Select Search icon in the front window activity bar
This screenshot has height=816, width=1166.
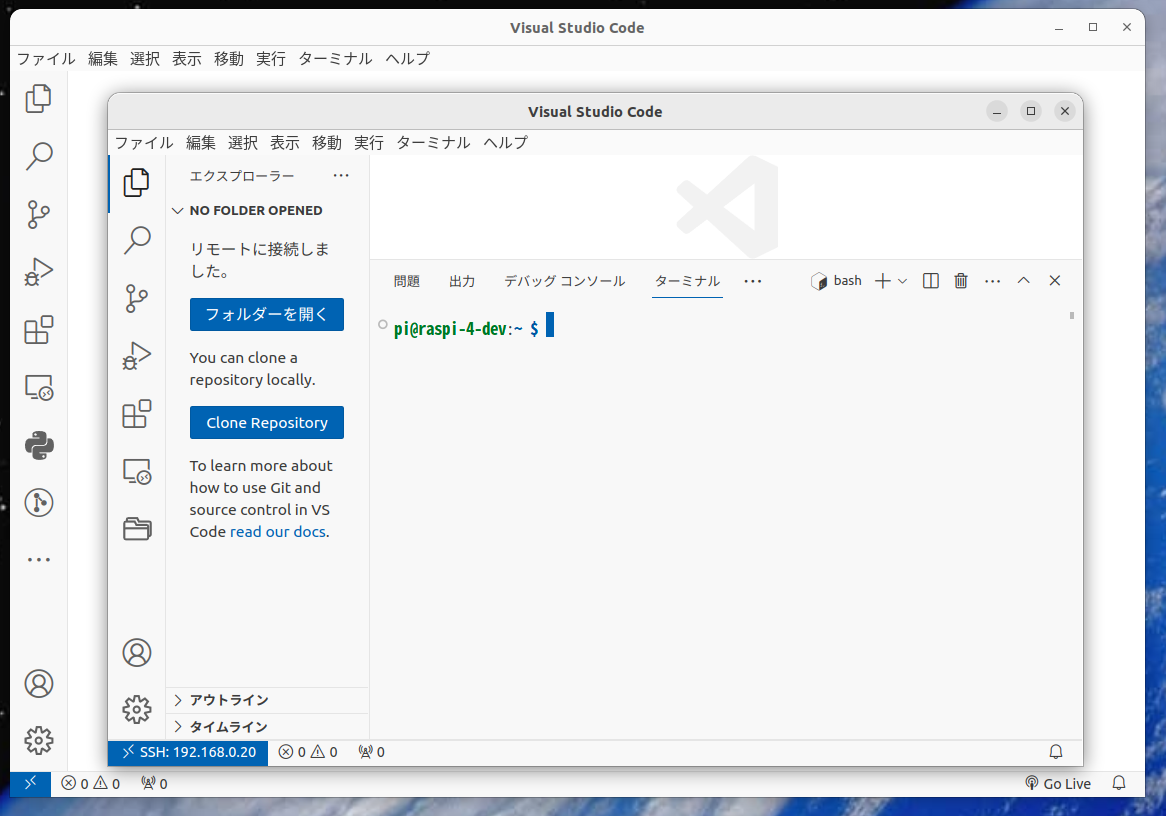[x=137, y=241]
